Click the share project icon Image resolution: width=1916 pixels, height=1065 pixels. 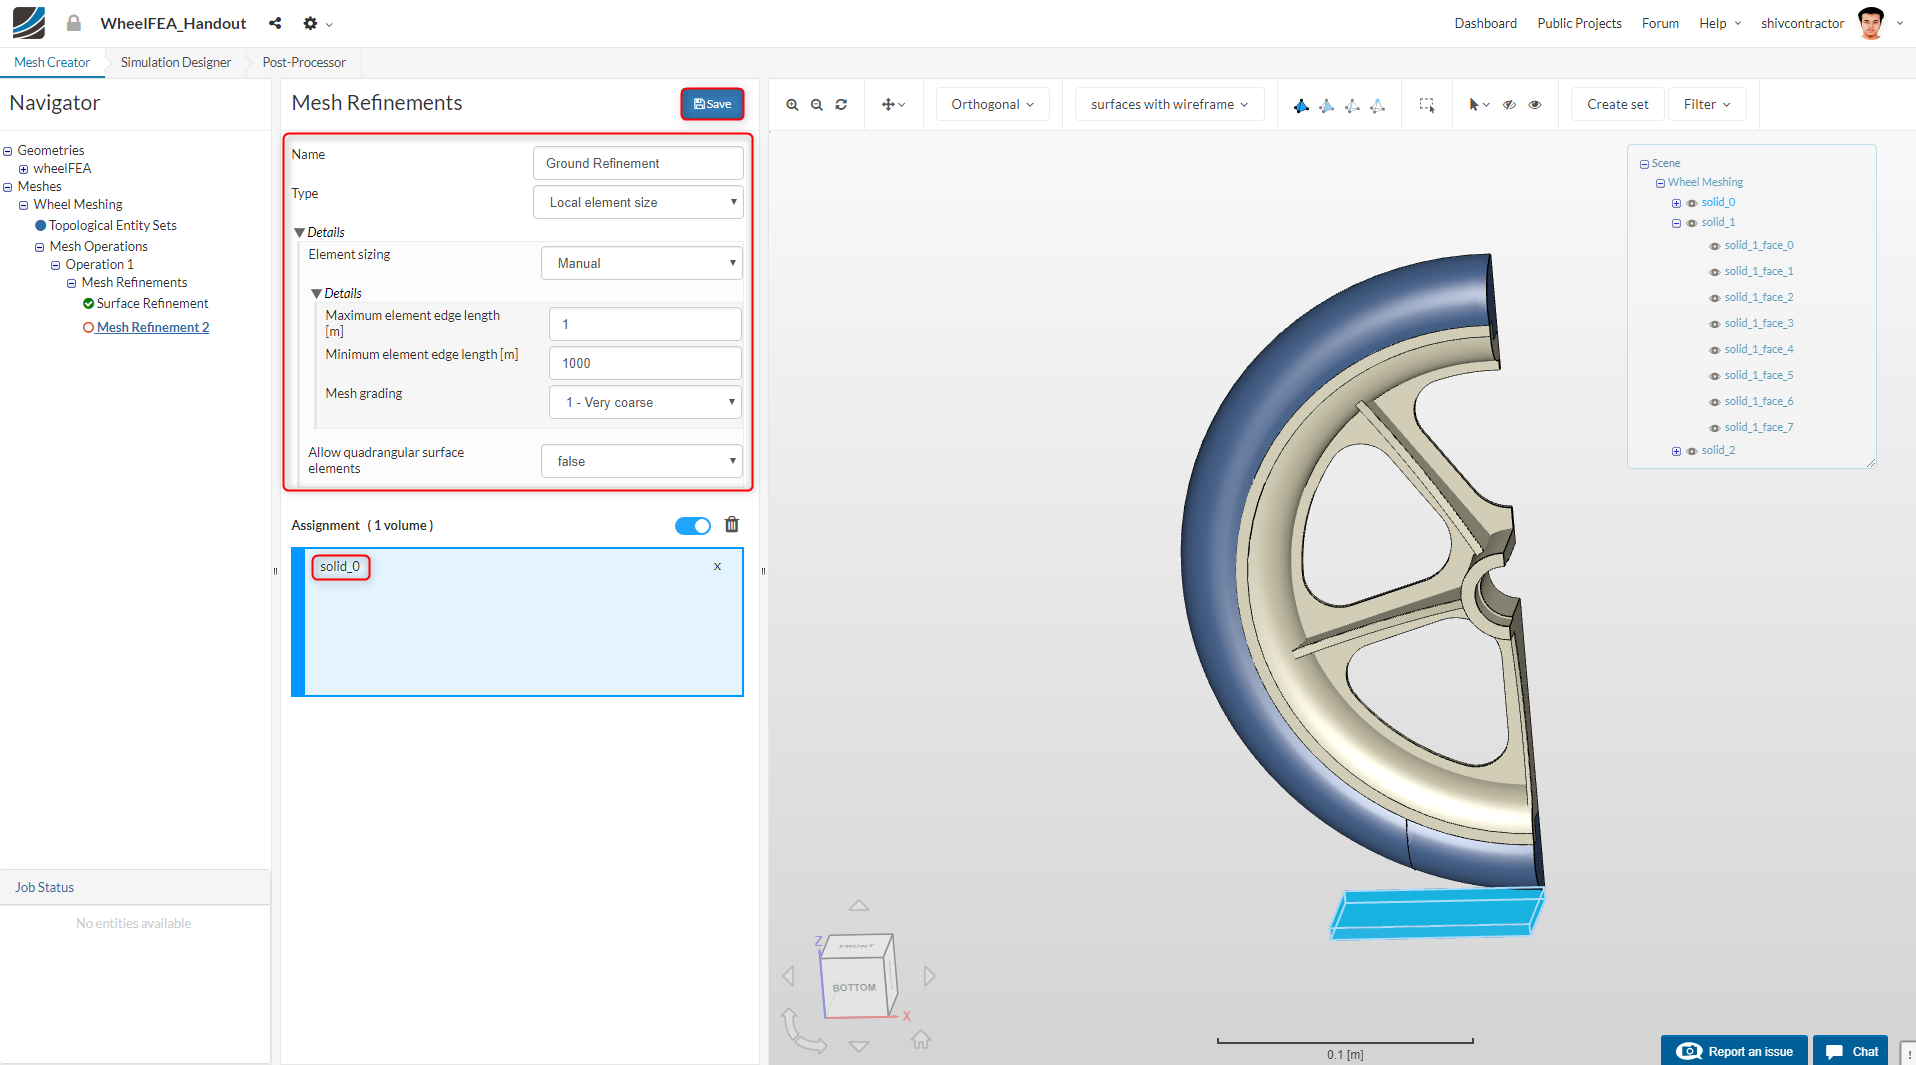(275, 23)
